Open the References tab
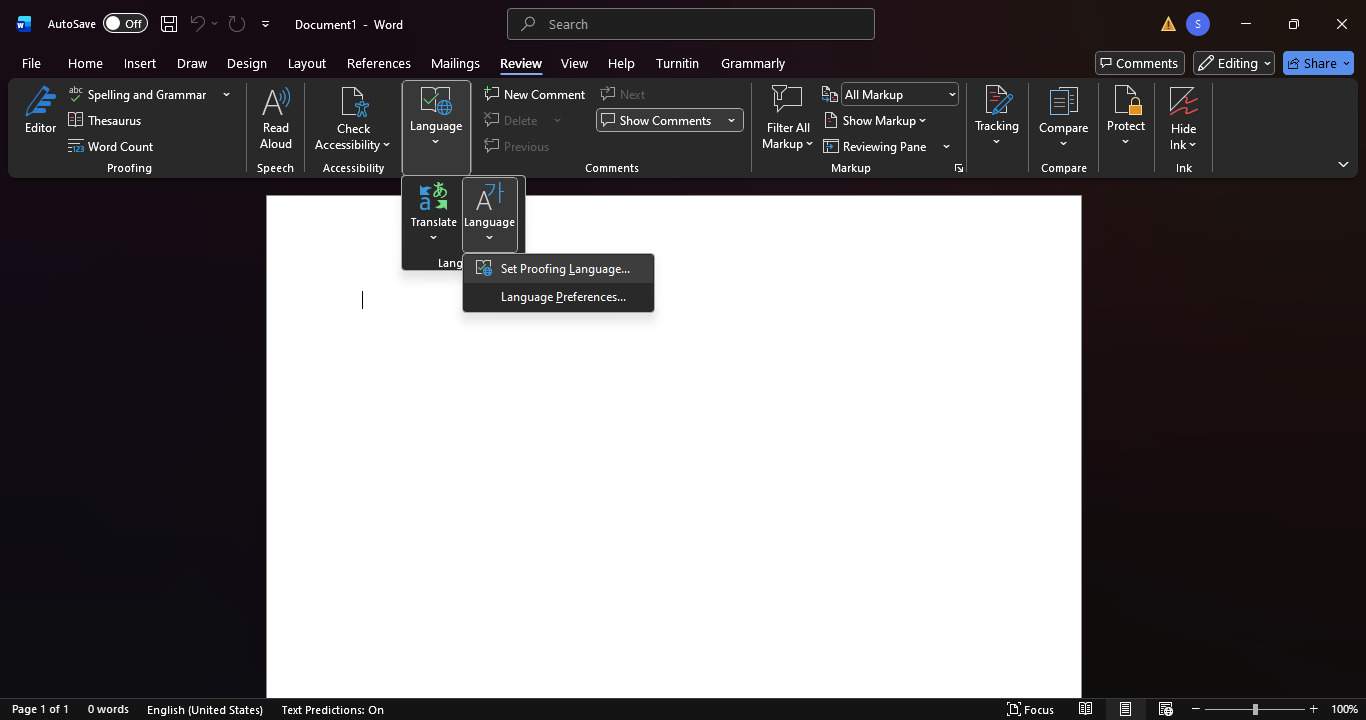 point(379,63)
